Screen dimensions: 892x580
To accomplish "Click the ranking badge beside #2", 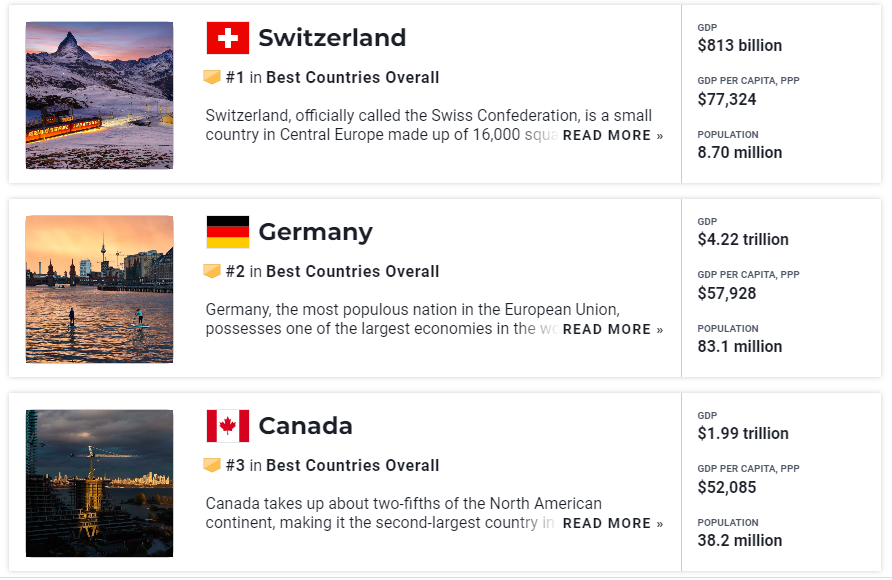I will tap(212, 271).
